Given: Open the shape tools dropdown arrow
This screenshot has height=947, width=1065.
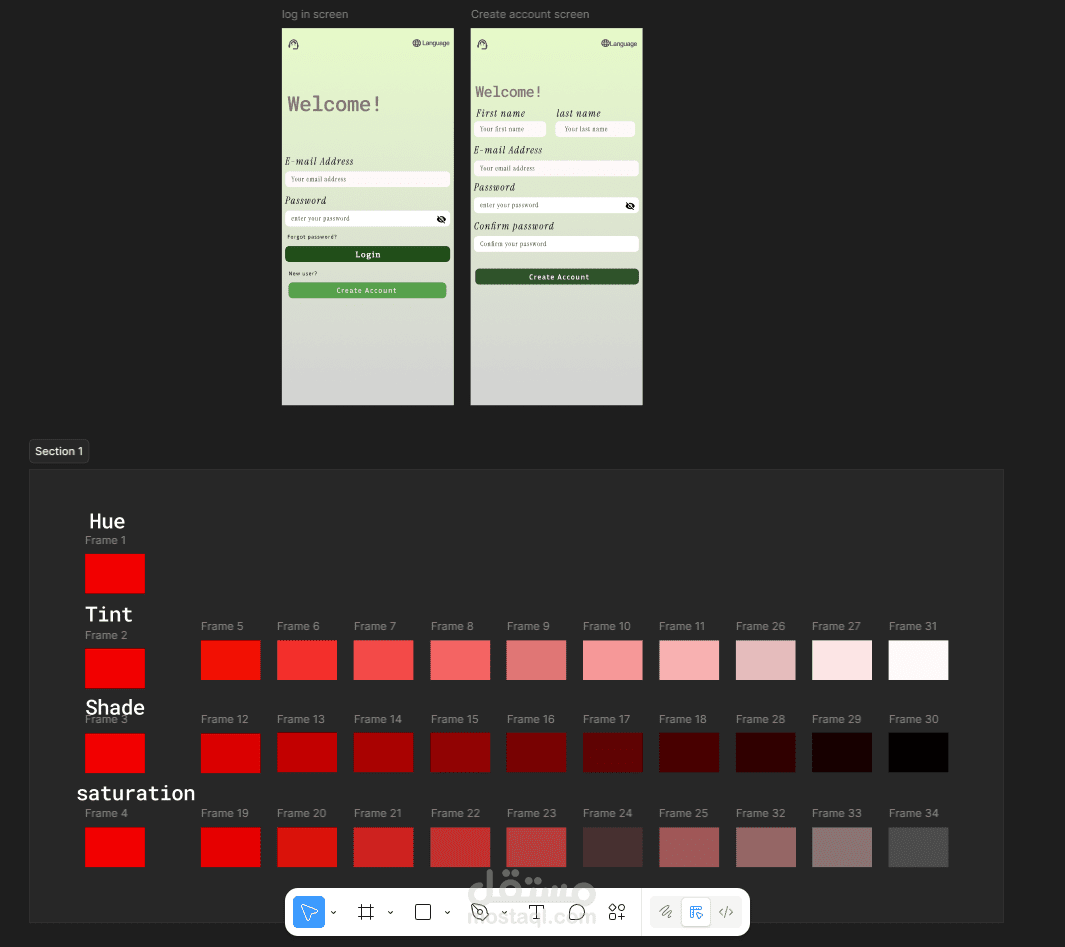Looking at the screenshot, I should click(448, 912).
